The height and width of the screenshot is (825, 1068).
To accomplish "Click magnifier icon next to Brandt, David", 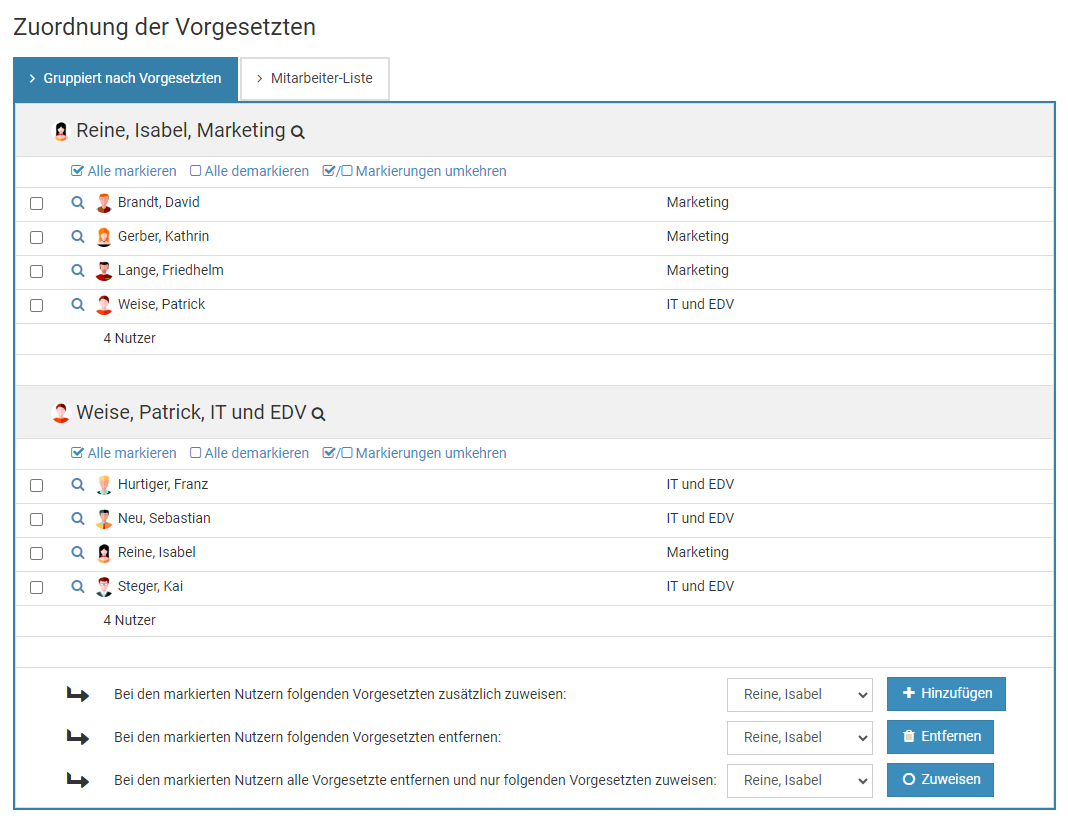I will point(78,203).
